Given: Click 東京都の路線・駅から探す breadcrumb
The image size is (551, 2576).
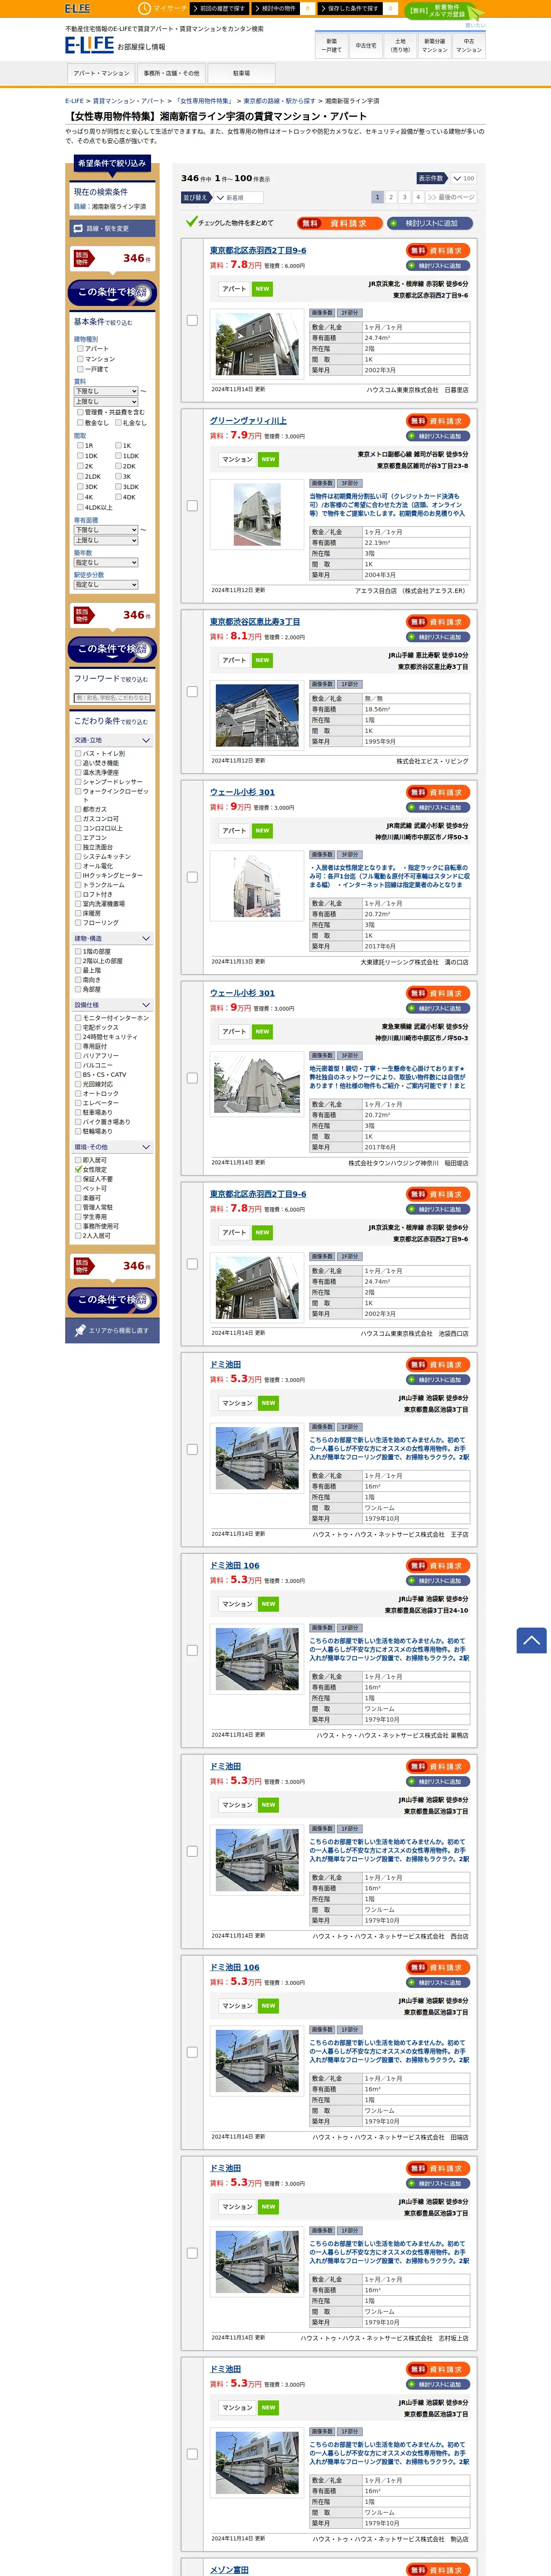Looking at the screenshot, I should 279,101.
